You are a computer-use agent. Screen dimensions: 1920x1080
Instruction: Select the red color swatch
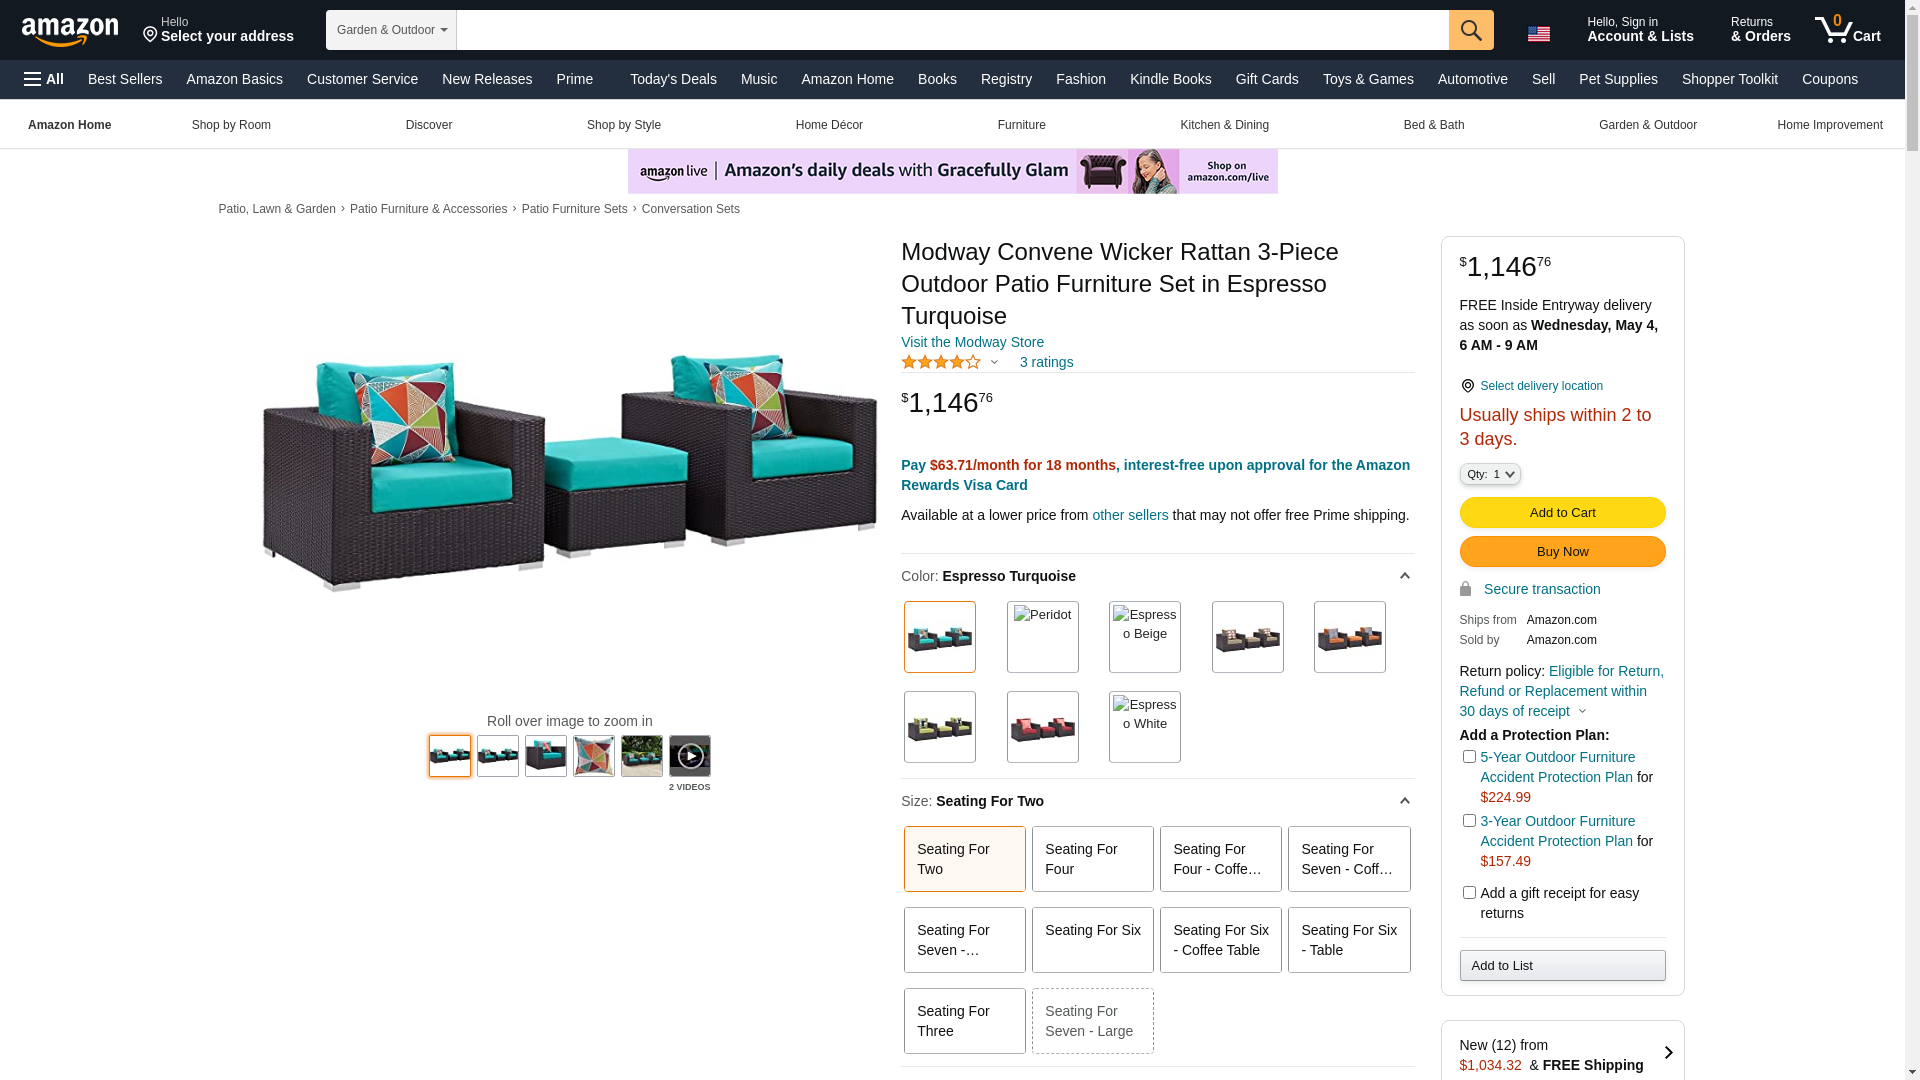click(1042, 727)
